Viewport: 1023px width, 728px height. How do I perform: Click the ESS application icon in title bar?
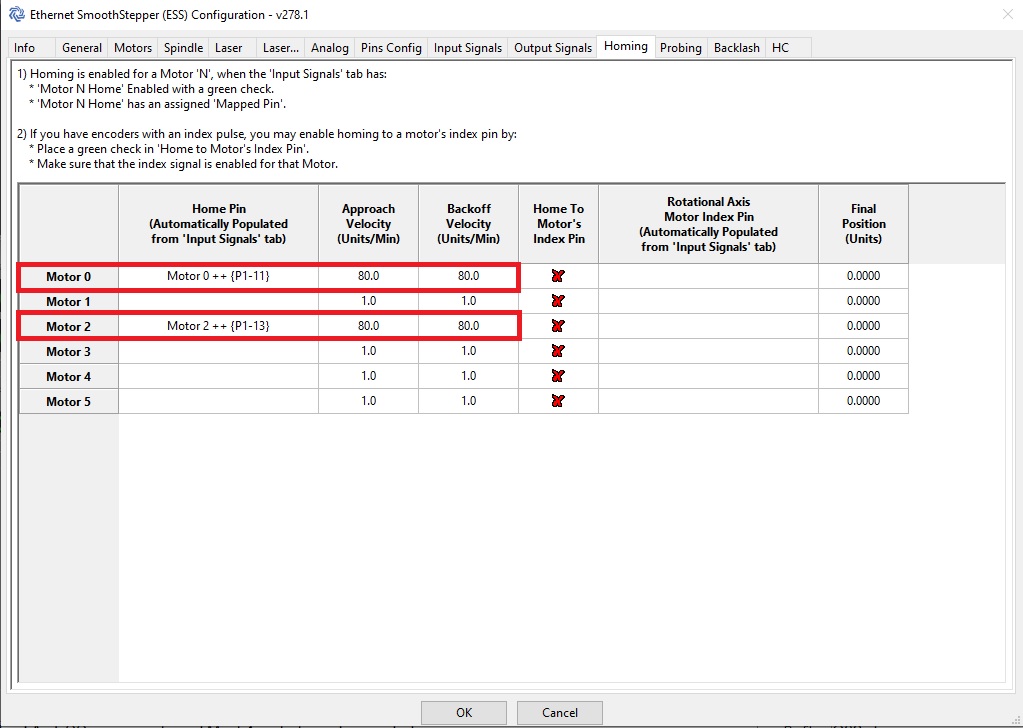16,14
